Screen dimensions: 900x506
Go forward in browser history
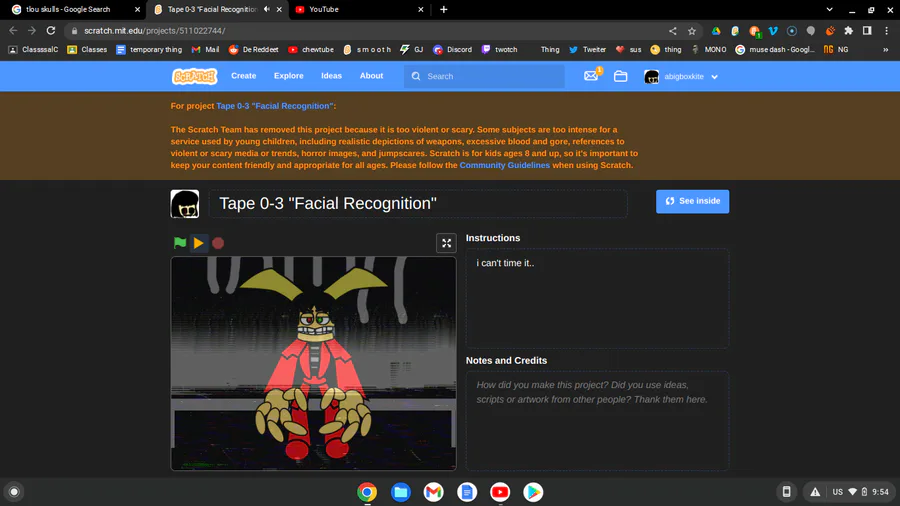32,30
